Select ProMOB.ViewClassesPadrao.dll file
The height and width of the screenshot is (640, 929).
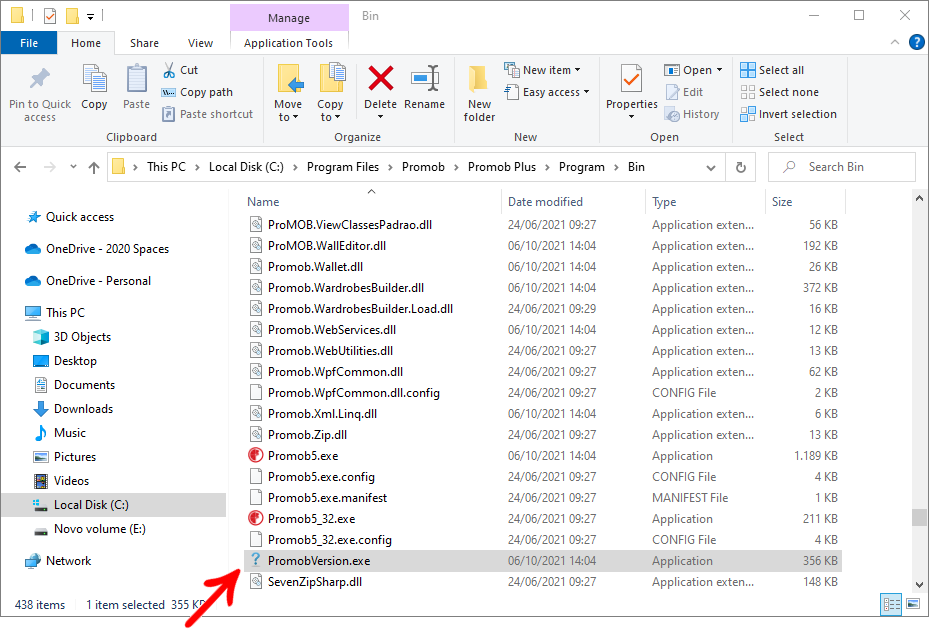coord(543,225)
